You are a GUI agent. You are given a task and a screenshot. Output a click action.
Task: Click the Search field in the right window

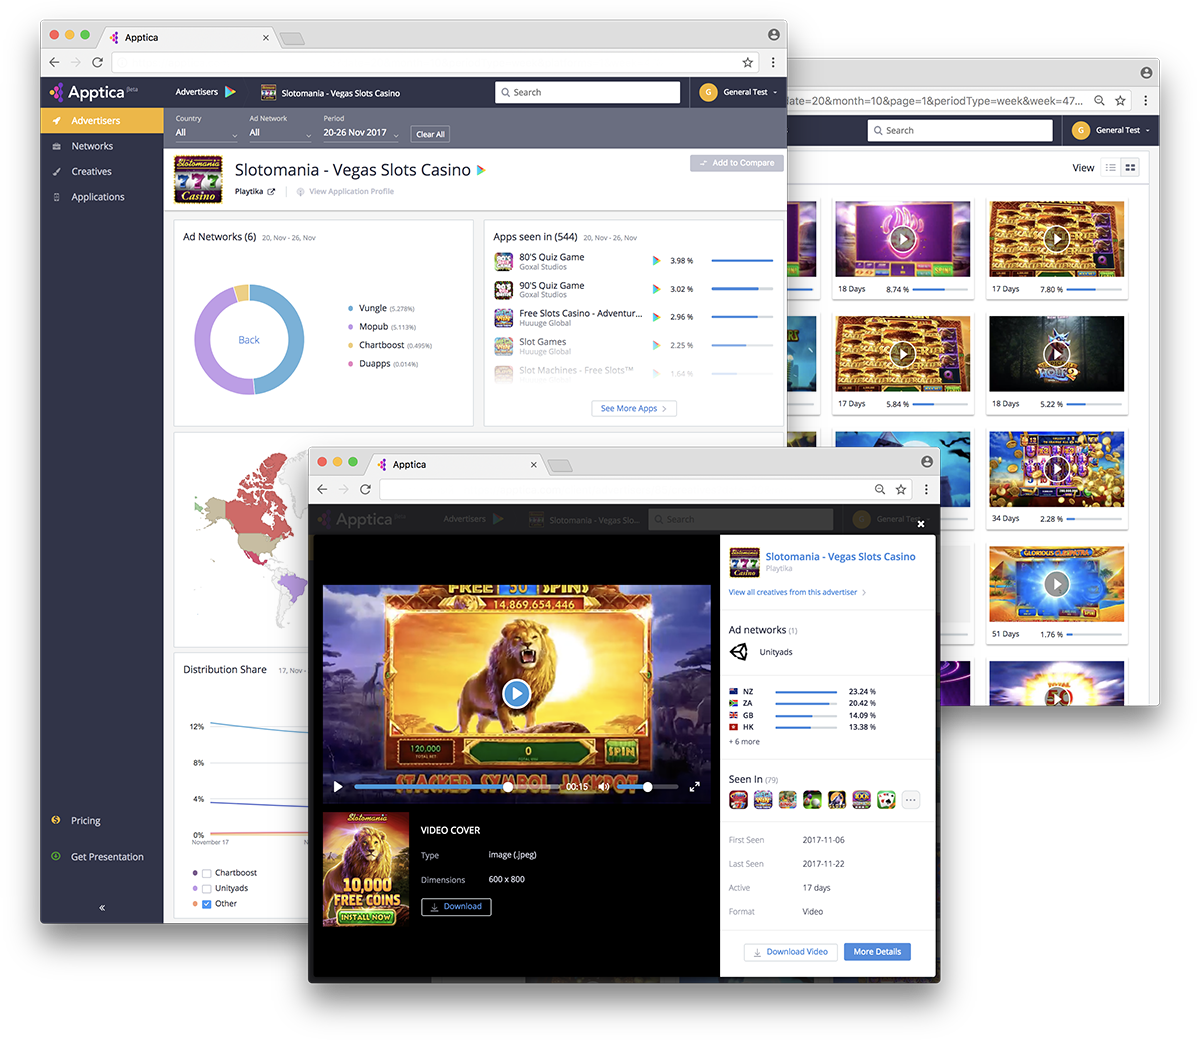pos(959,130)
